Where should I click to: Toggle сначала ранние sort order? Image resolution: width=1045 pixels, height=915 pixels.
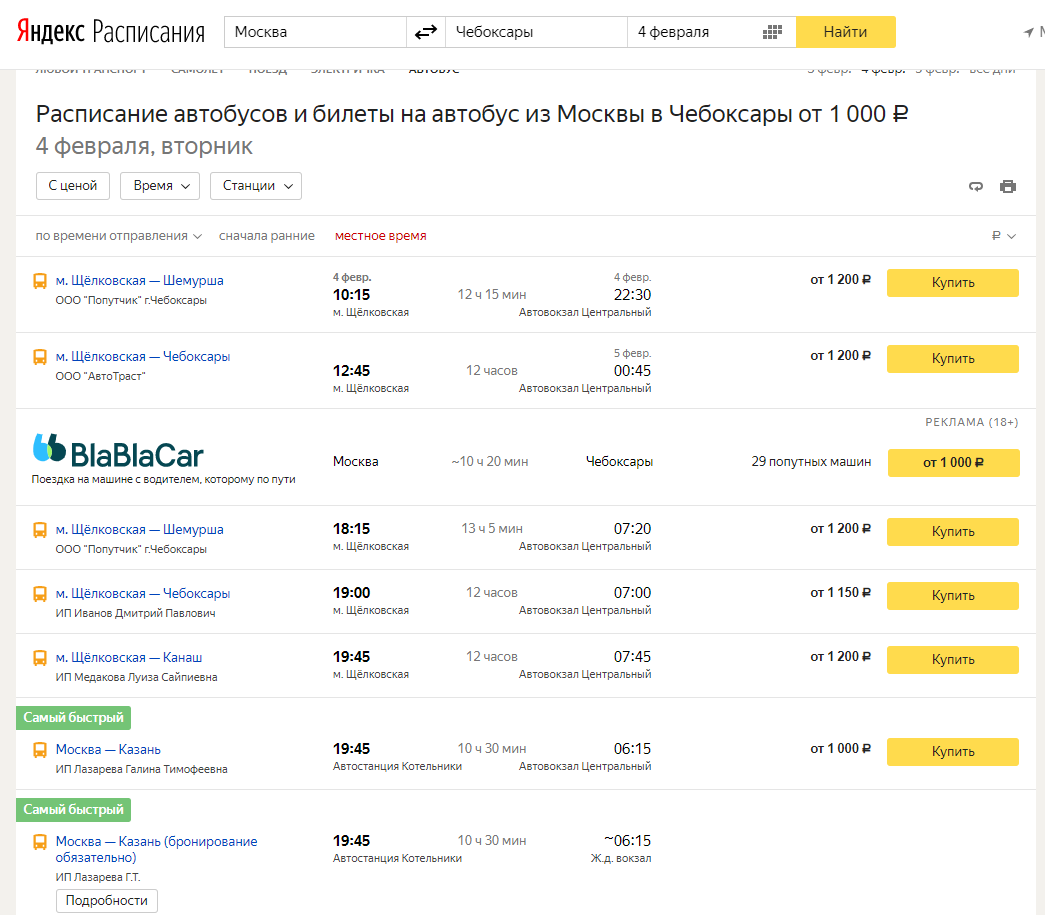[x=267, y=236]
